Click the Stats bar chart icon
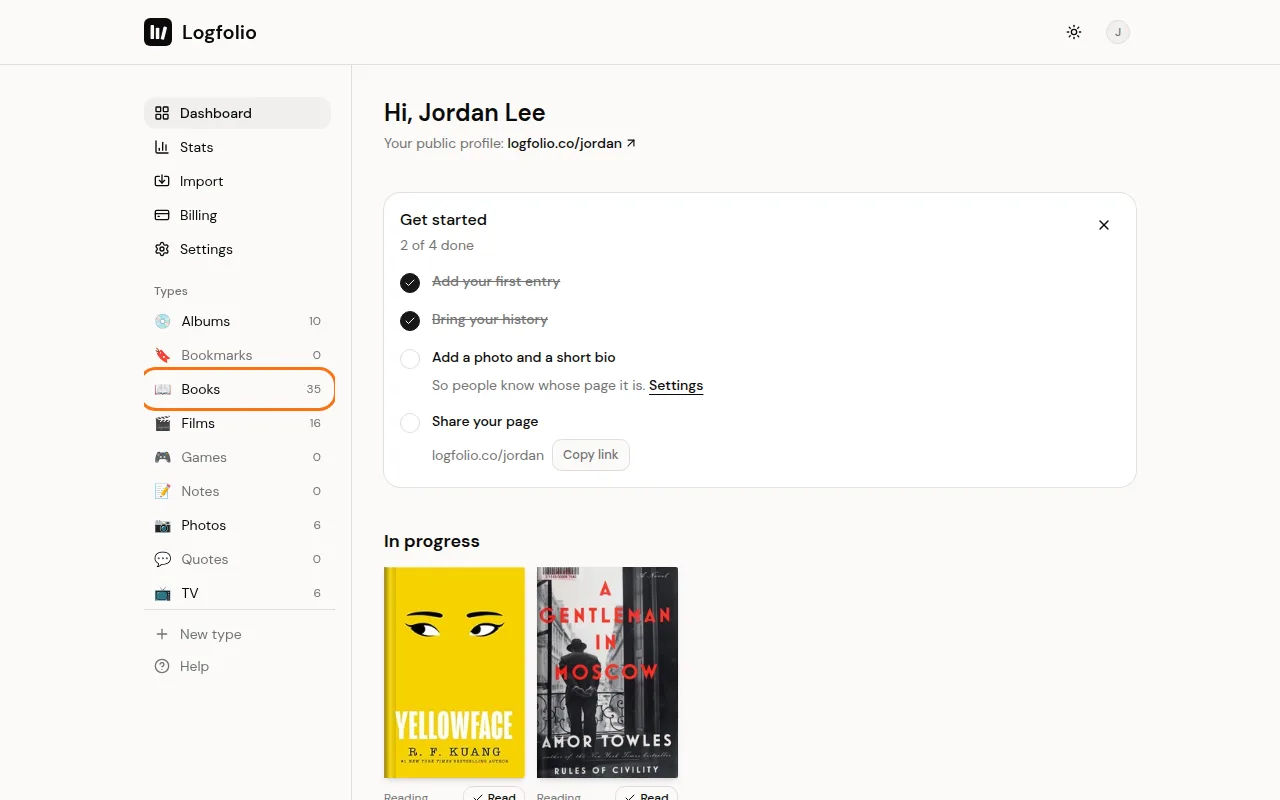1280x800 pixels. coord(162,147)
